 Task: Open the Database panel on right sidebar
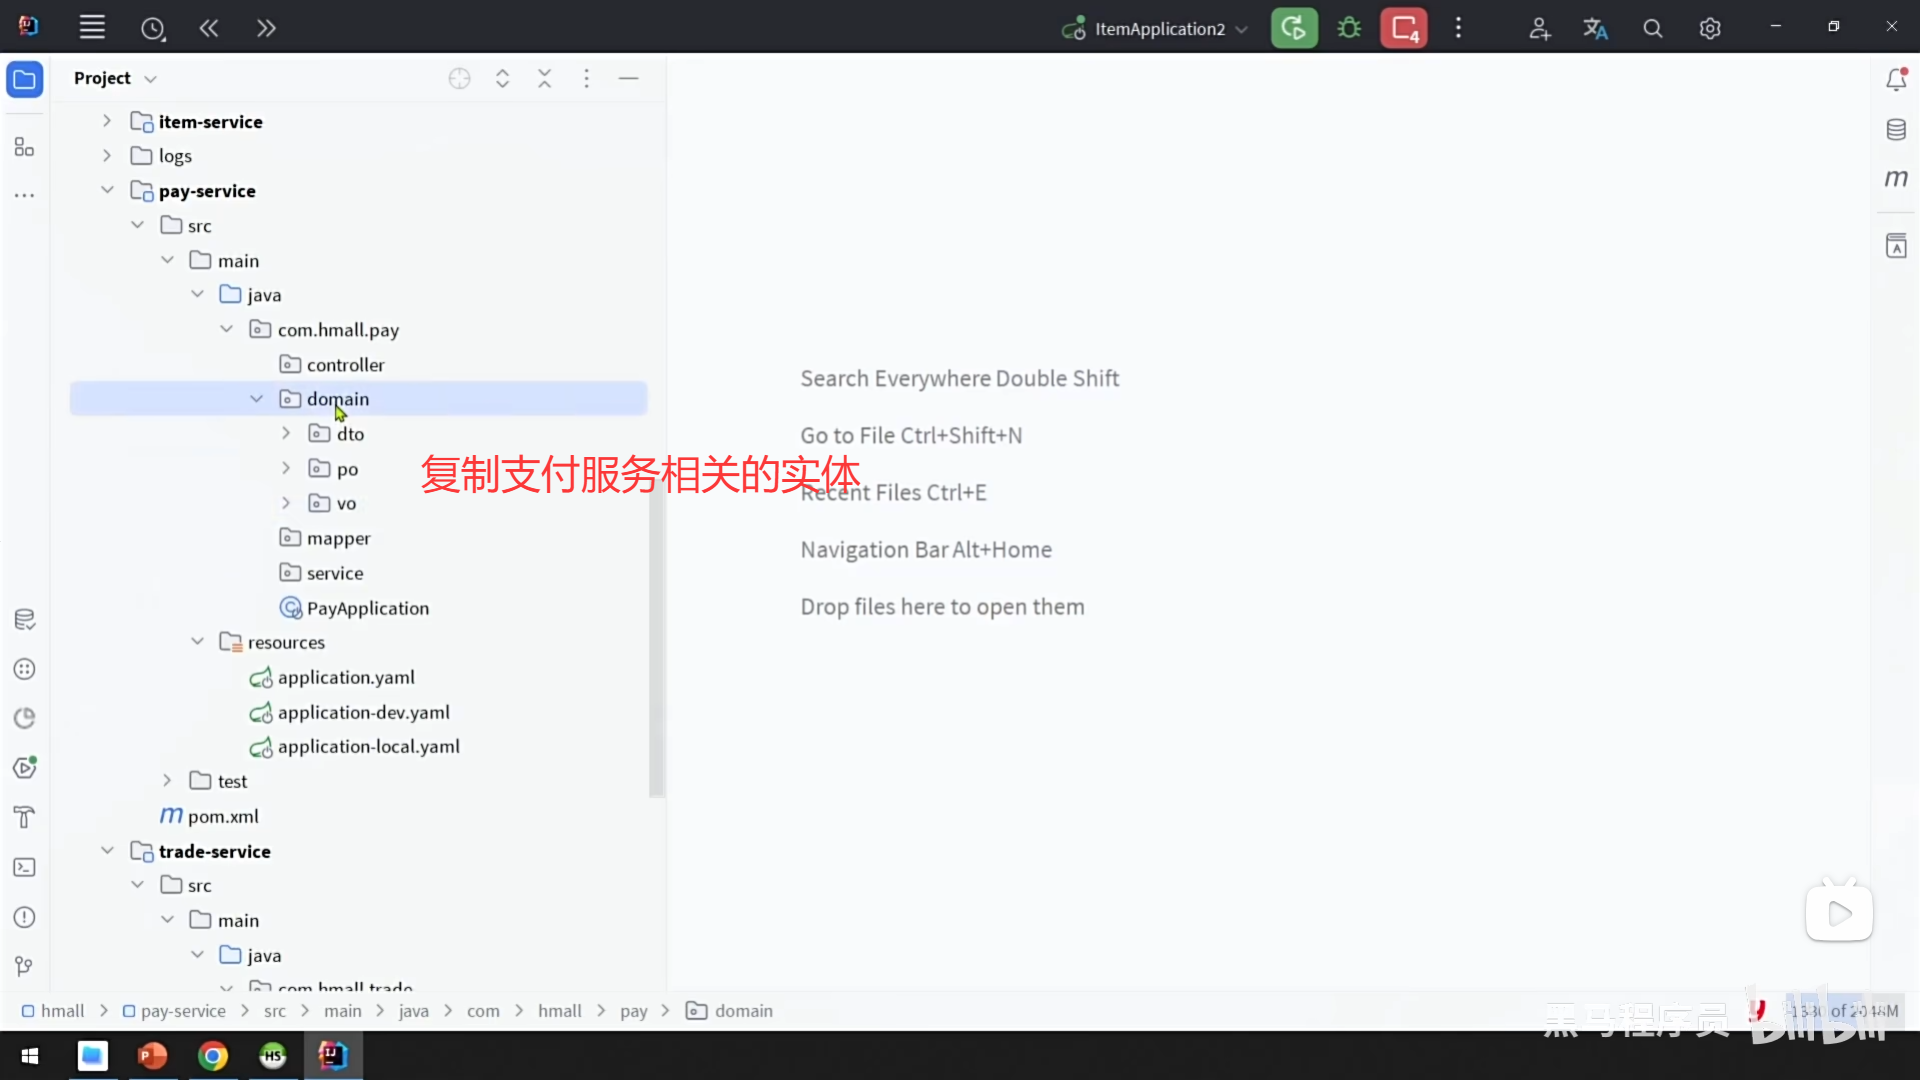coord(1896,129)
